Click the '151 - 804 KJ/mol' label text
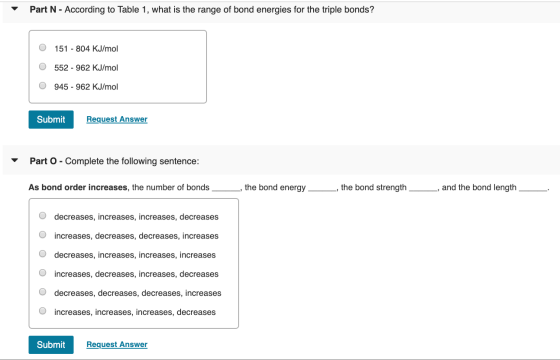Viewport: 560px width, 360px height. click(x=86, y=49)
